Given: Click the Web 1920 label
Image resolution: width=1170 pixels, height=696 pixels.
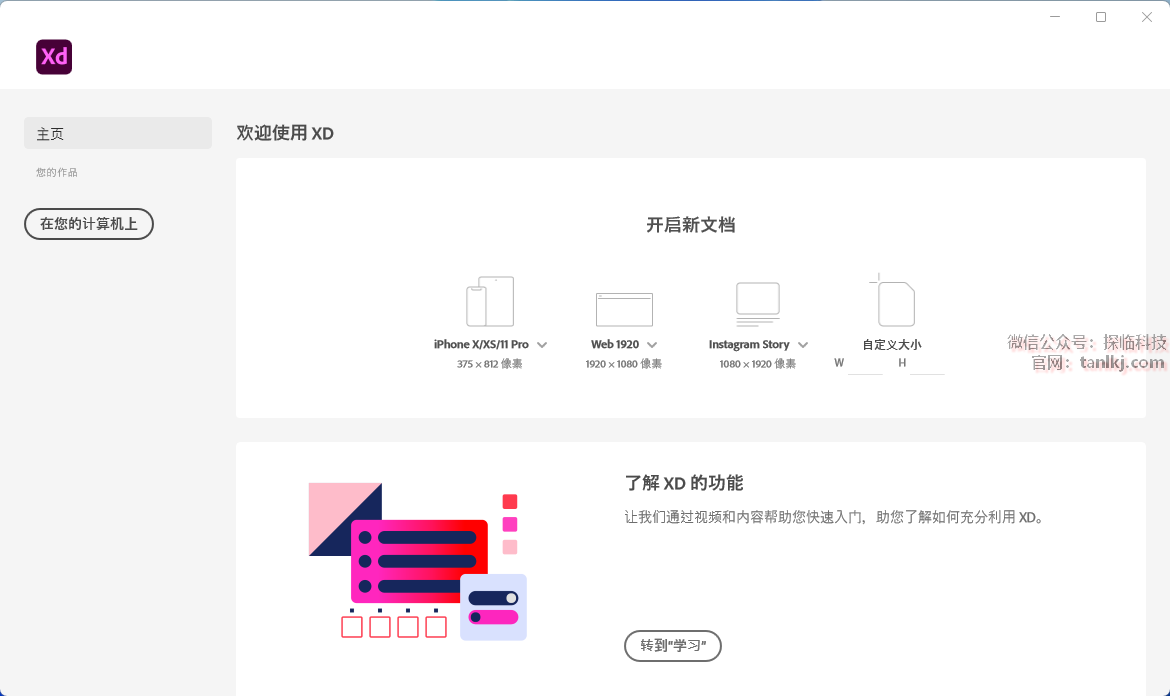Looking at the screenshot, I should tap(615, 345).
